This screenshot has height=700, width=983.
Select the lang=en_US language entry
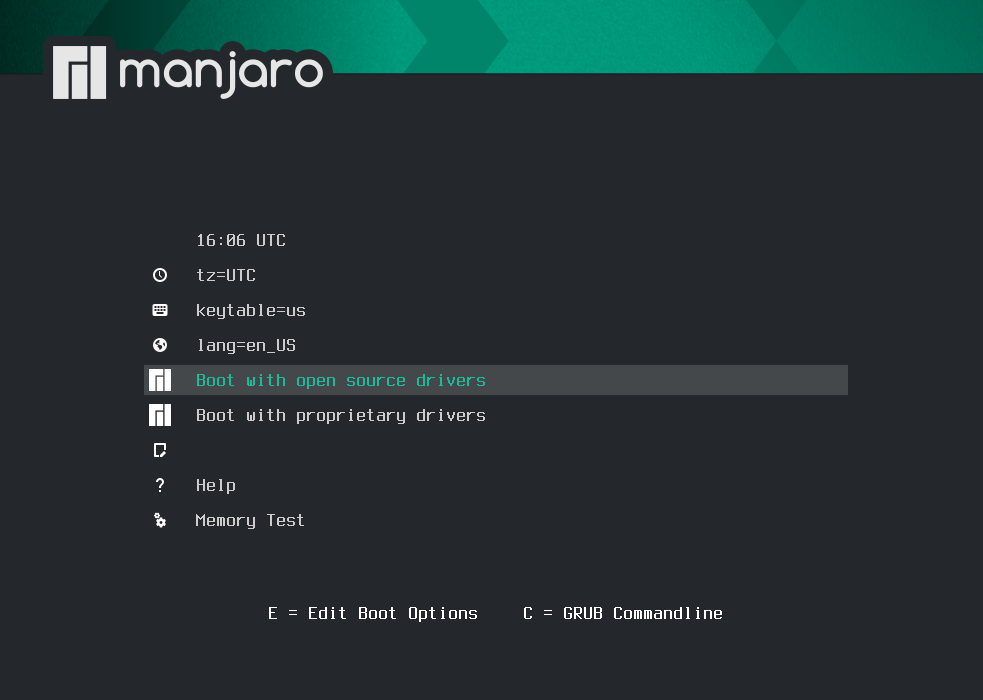(495, 345)
